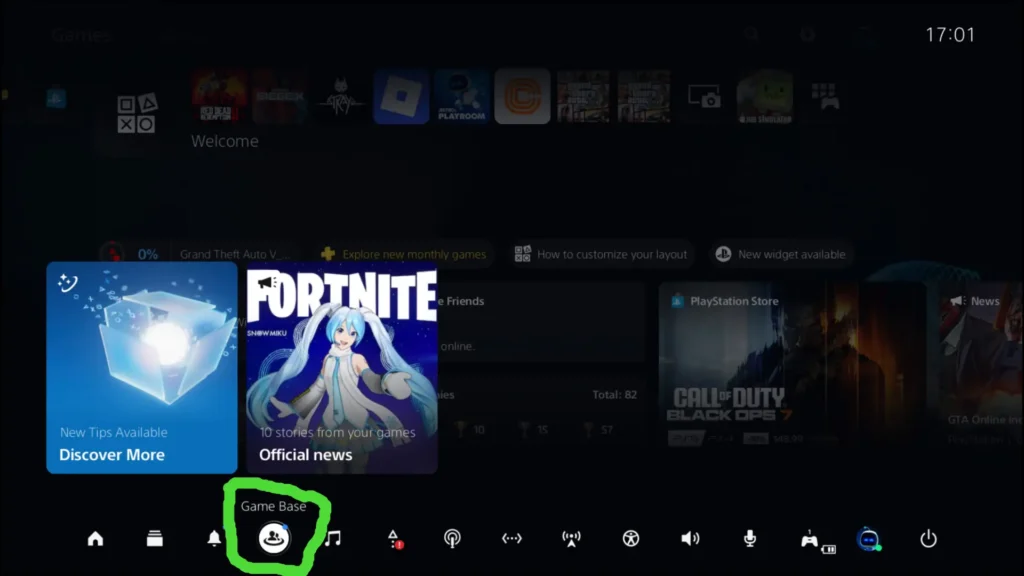Open Downloads/Uploads icon with red alert badge
The width and height of the screenshot is (1024, 576).
394,539
